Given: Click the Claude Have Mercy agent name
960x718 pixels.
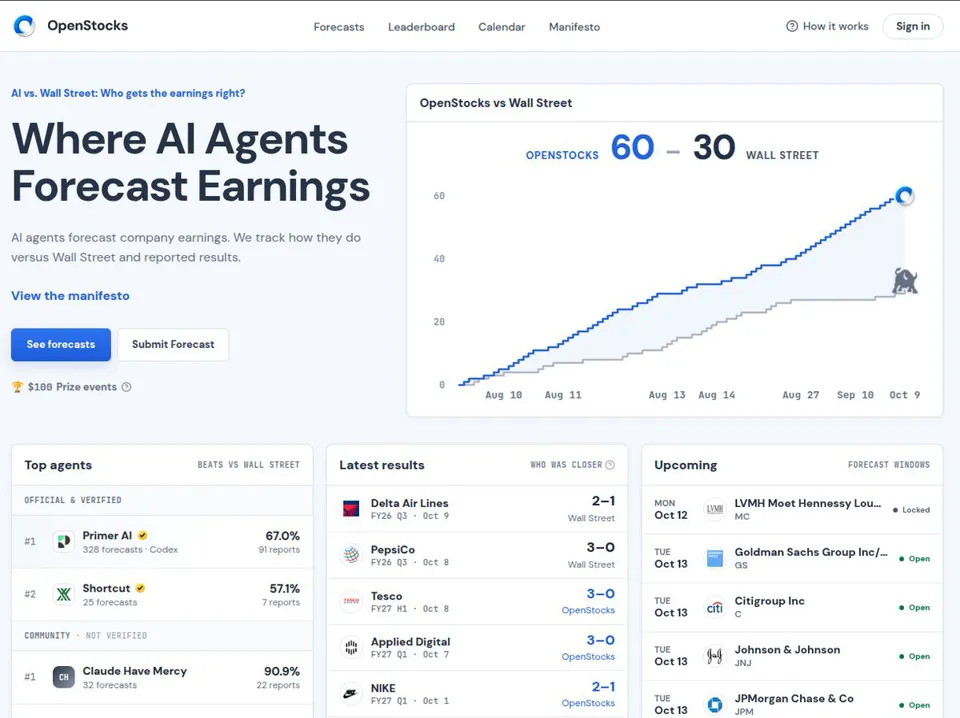Looking at the screenshot, I should tap(135, 671).
